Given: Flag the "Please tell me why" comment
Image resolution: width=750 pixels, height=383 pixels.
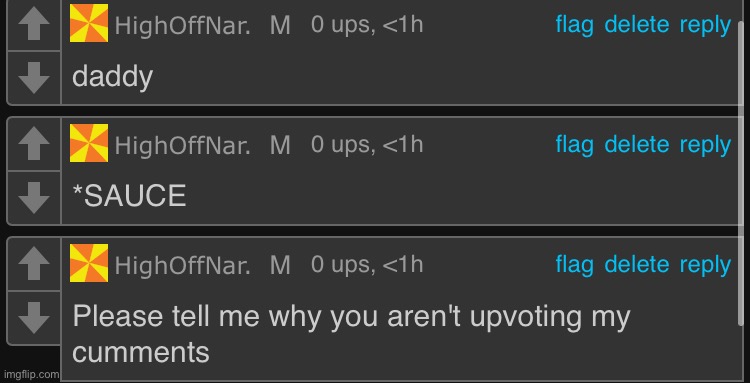Looking at the screenshot, I should click(x=574, y=265).
